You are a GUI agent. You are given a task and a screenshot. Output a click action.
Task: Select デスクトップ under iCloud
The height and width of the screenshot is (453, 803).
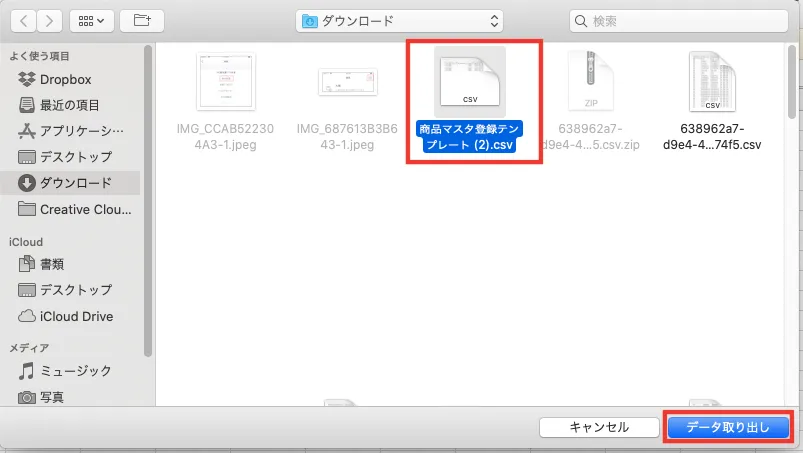pos(70,290)
